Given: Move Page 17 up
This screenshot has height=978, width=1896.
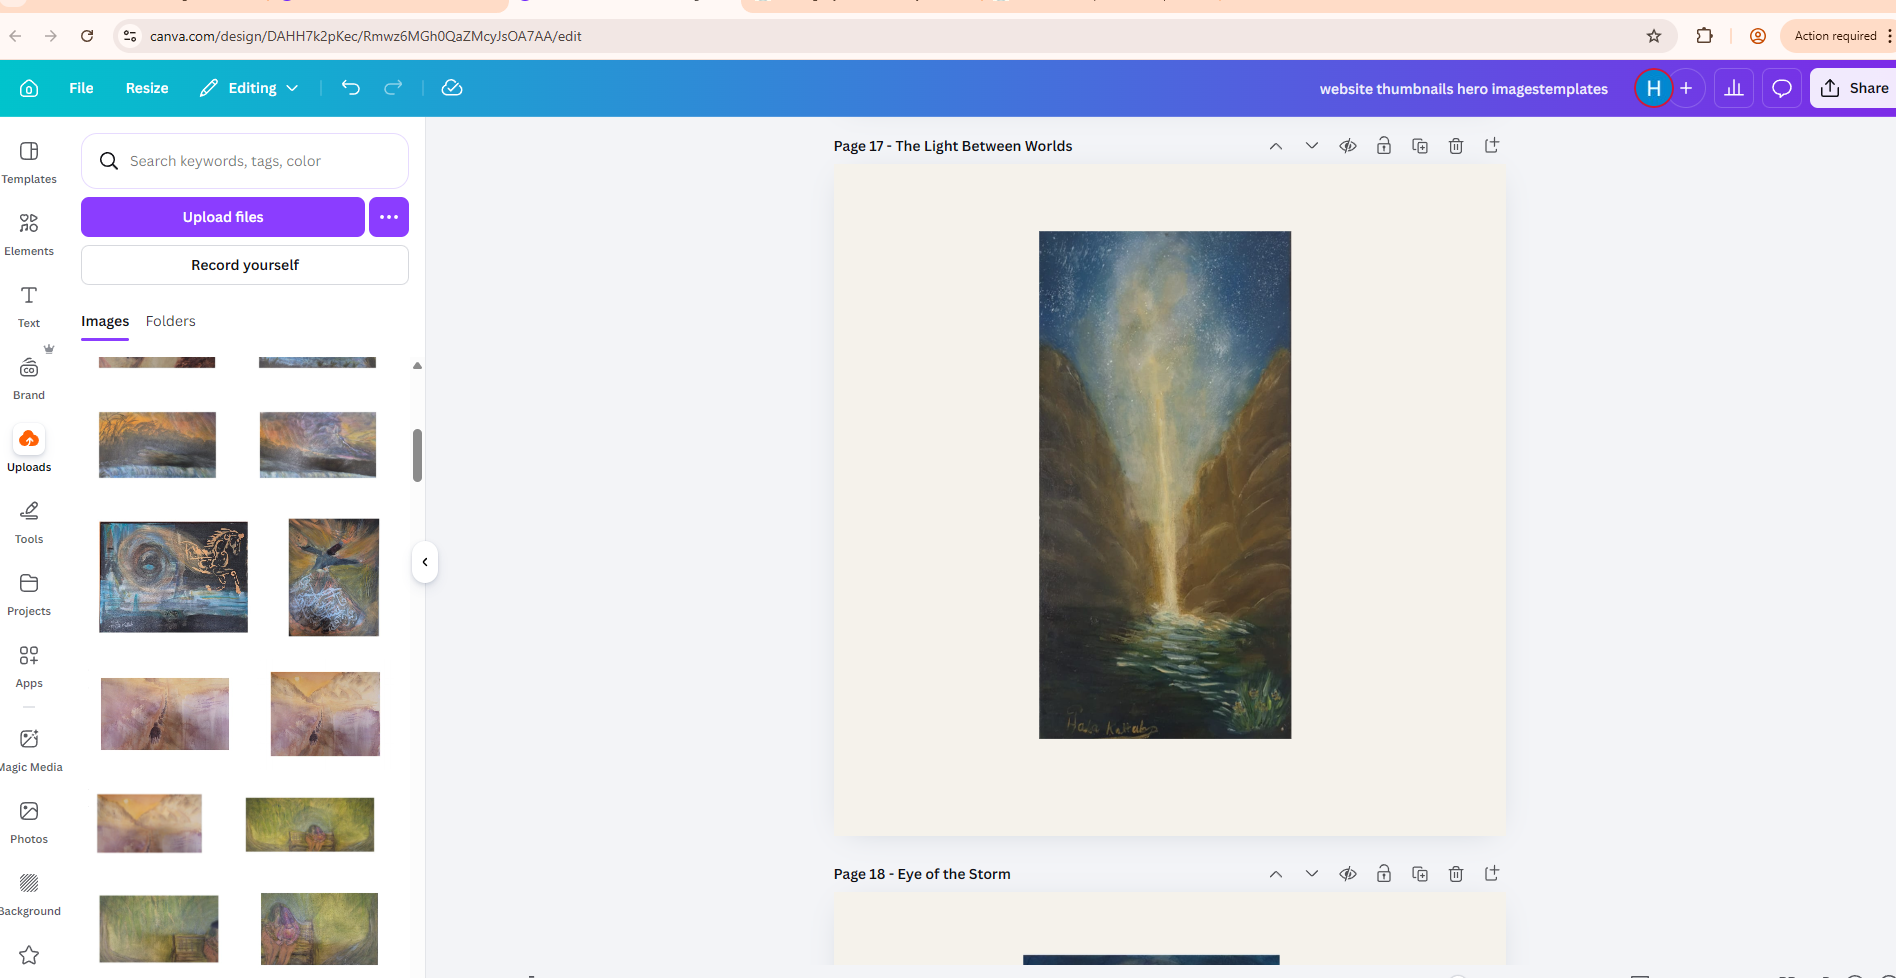Looking at the screenshot, I should click(1276, 146).
